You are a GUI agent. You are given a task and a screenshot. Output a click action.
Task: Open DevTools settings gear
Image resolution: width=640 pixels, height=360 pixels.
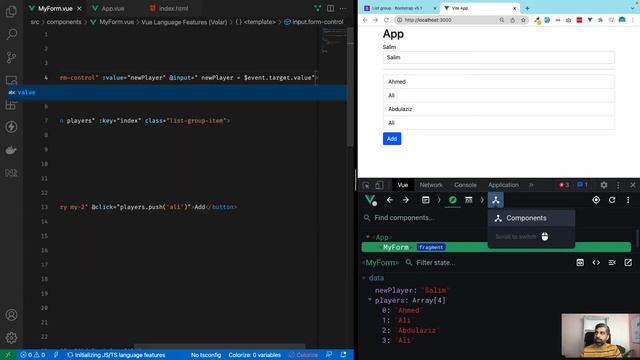pyautogui.click(x=604, y=185)
